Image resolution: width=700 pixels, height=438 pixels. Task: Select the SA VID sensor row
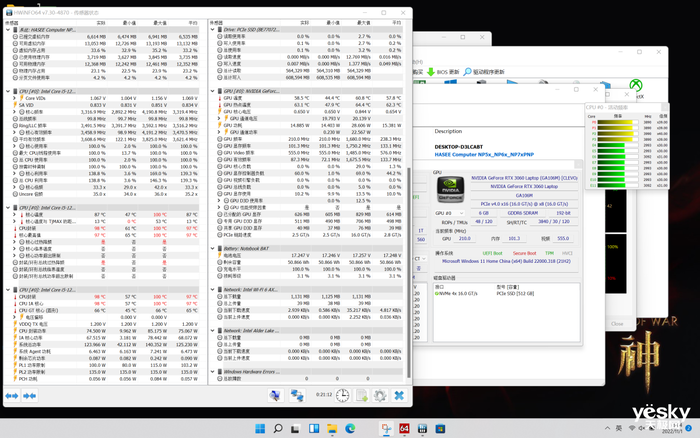106,105
